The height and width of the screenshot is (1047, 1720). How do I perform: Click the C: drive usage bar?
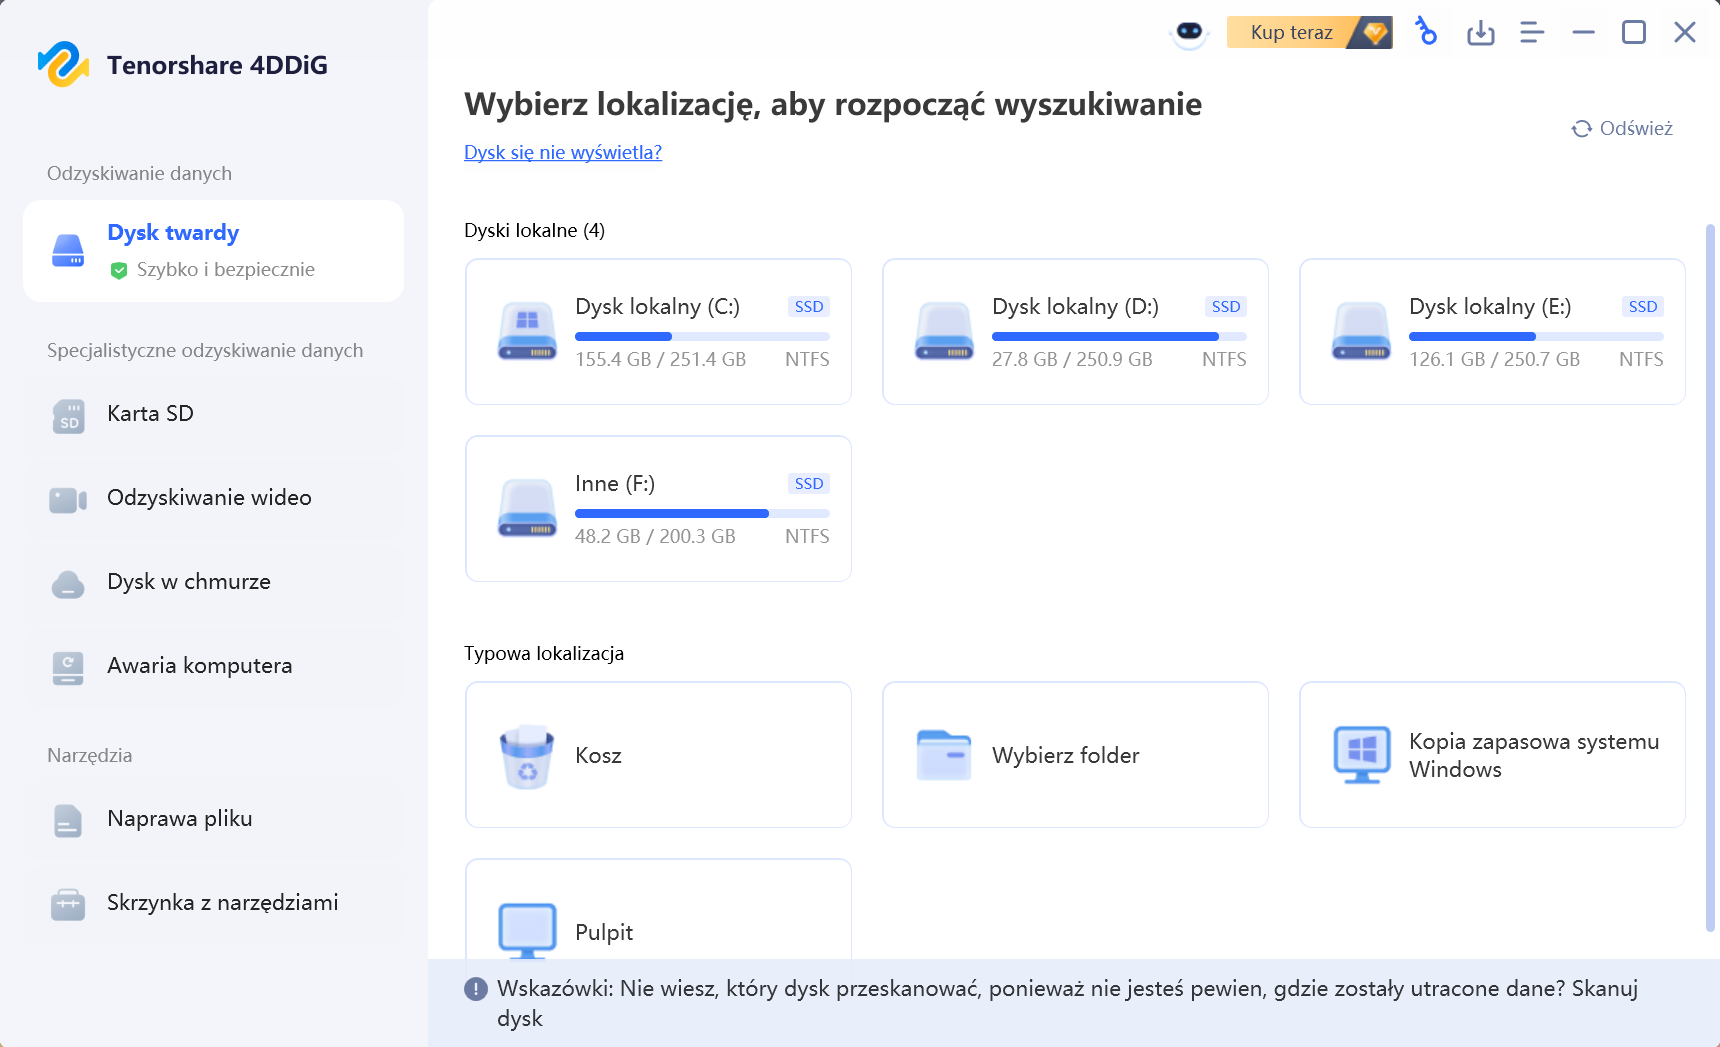tap(702, 336)
